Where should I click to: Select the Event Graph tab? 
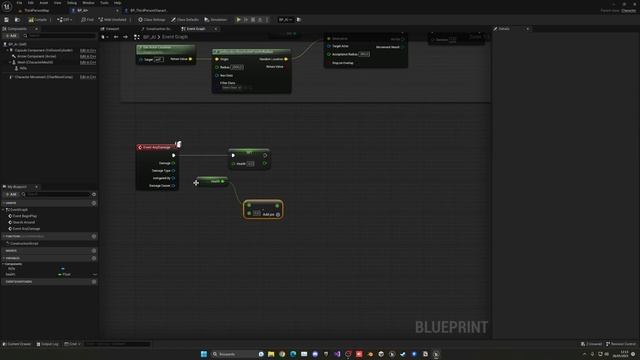(194, 29)
